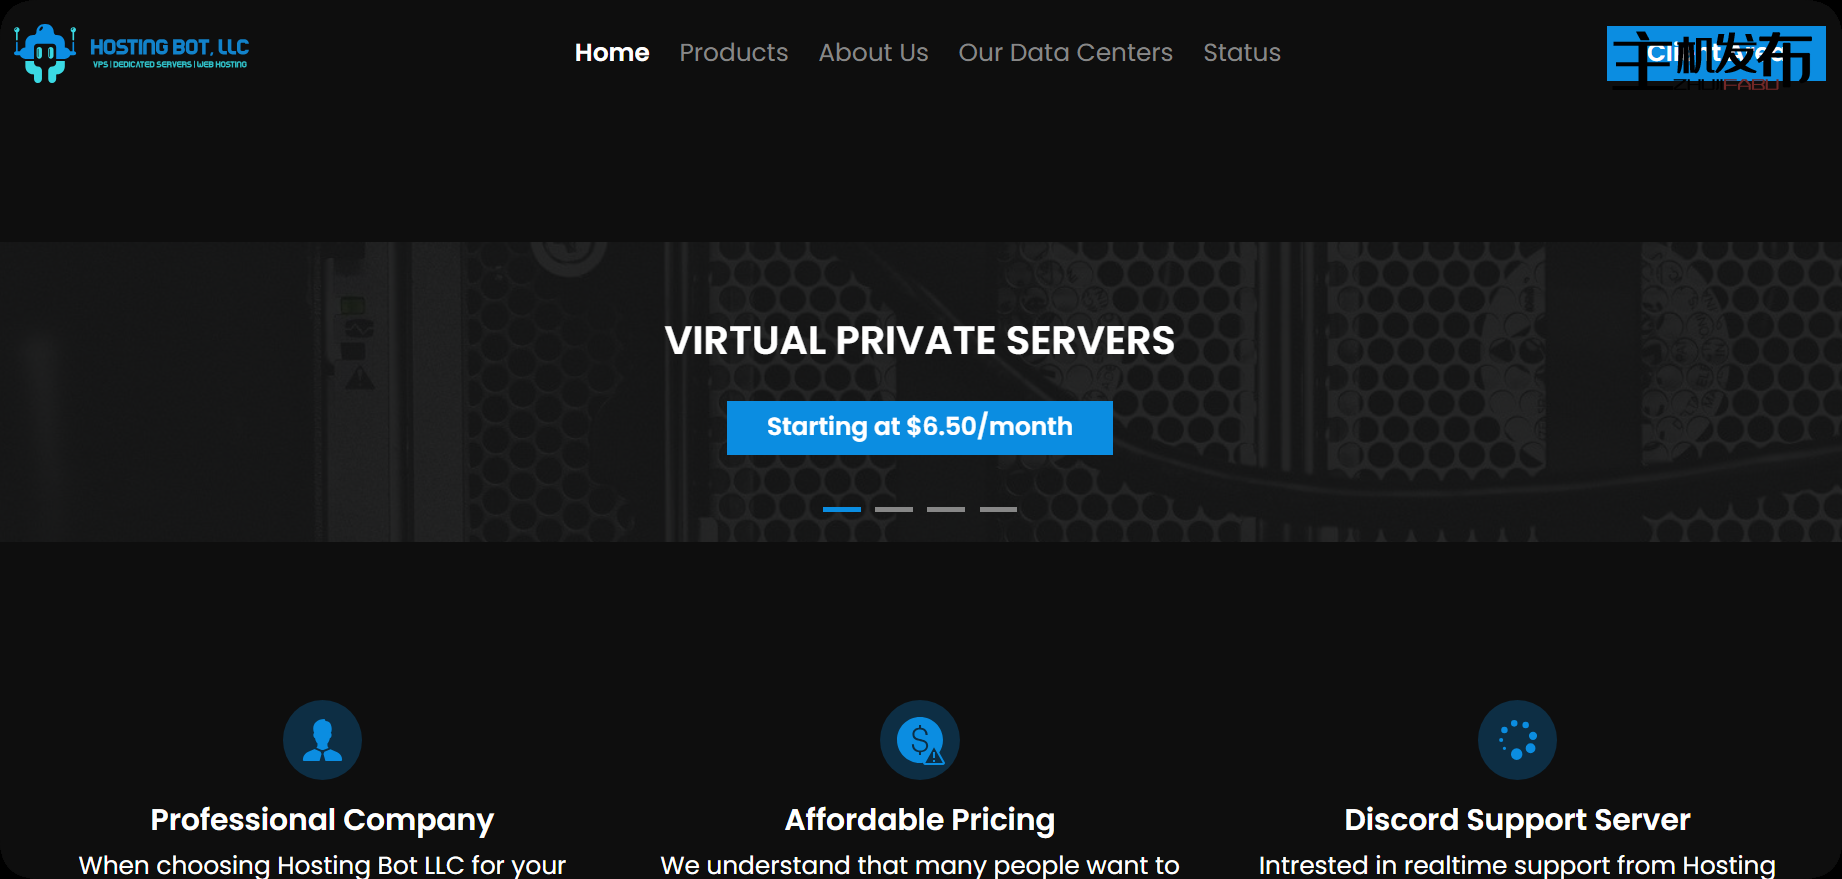Image resolution: width=1842 pixels, height=879 pixels.
Task: Jump to the fourth carousel slide indicator
Action: coord(998,509)
